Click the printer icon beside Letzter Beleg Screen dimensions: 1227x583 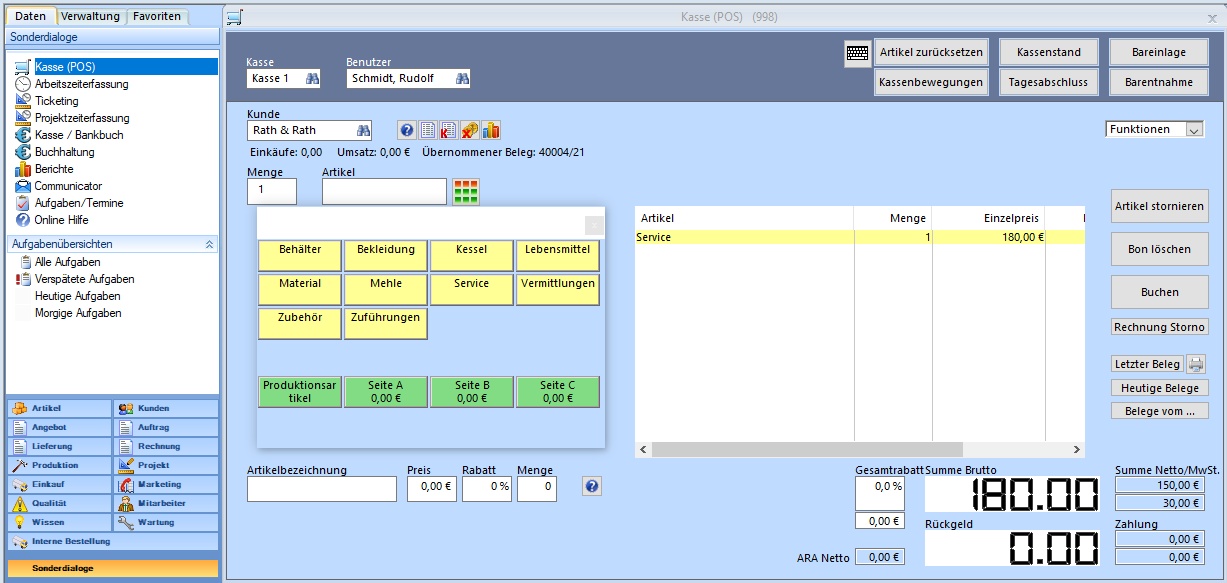click(1196, 364)
